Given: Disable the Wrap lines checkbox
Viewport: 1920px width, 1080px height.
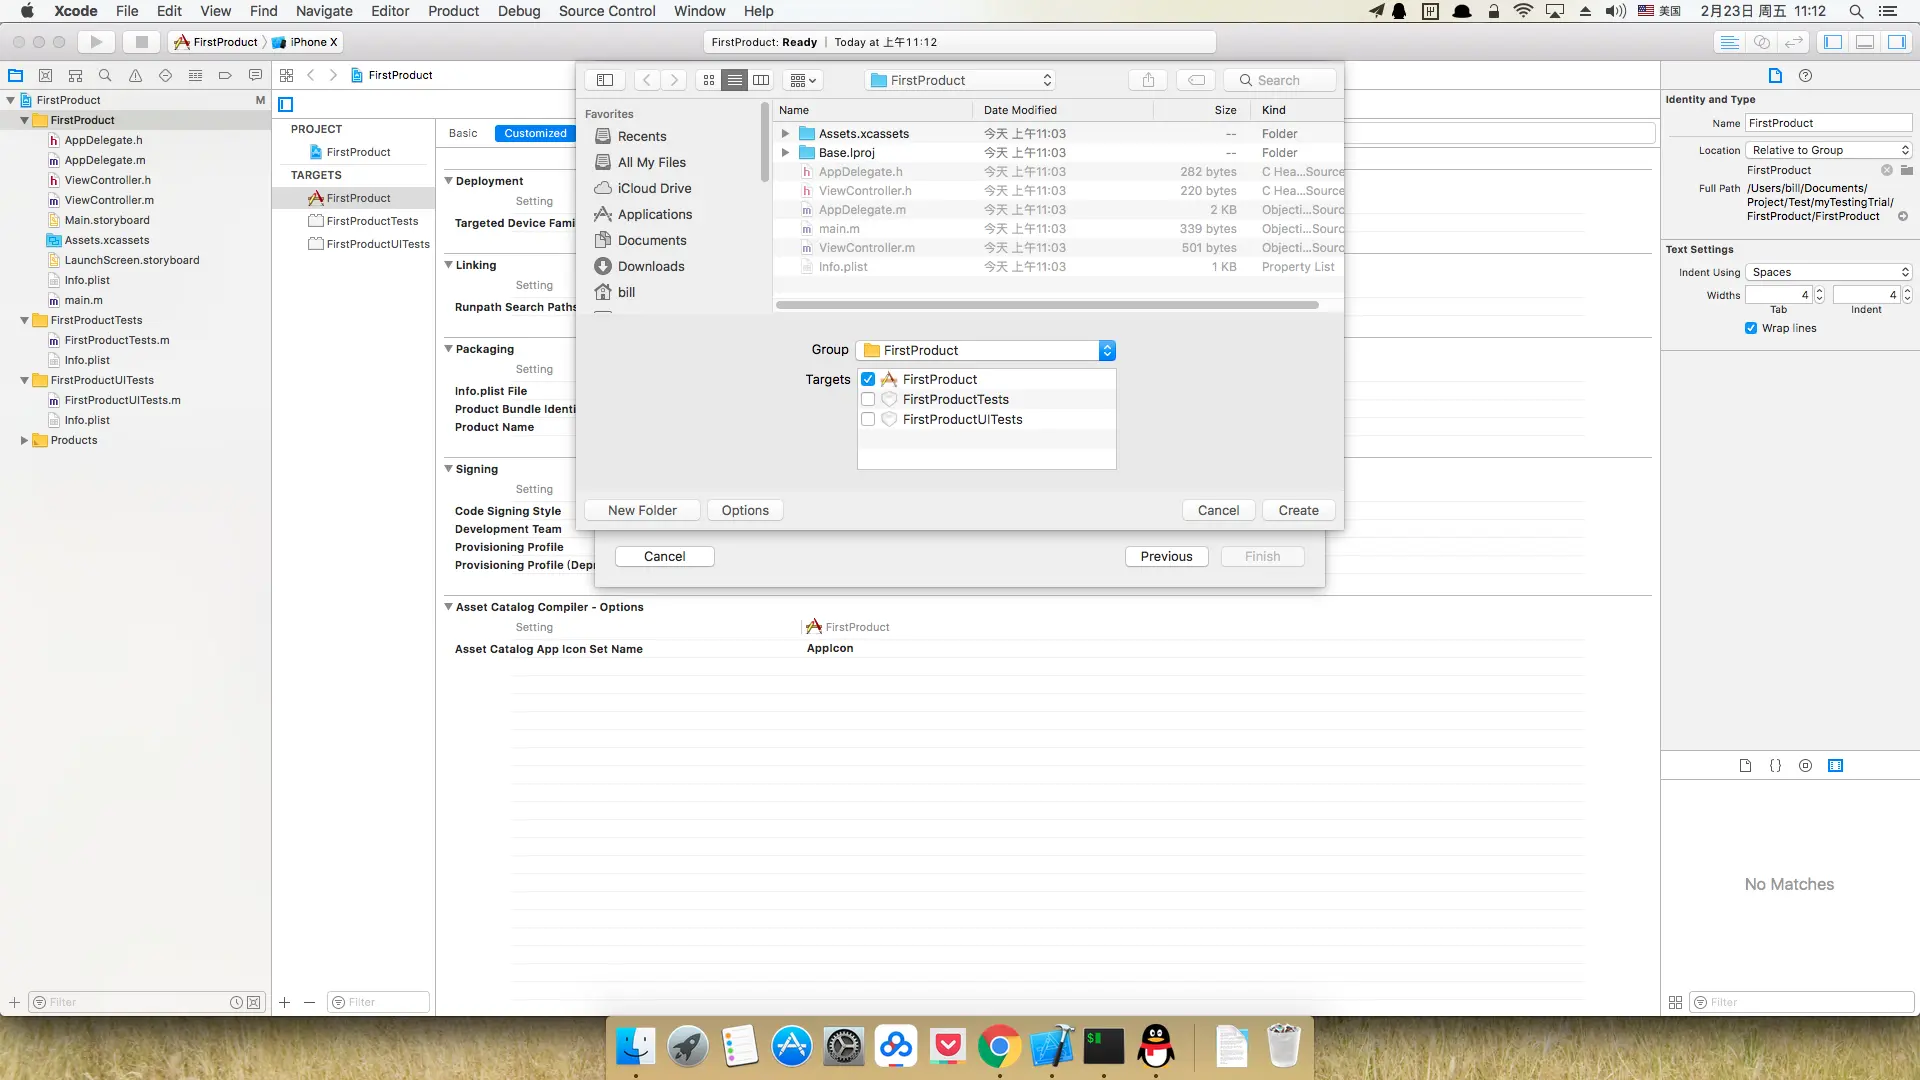Looking at the screenshot, I should tap(1751, 328).
